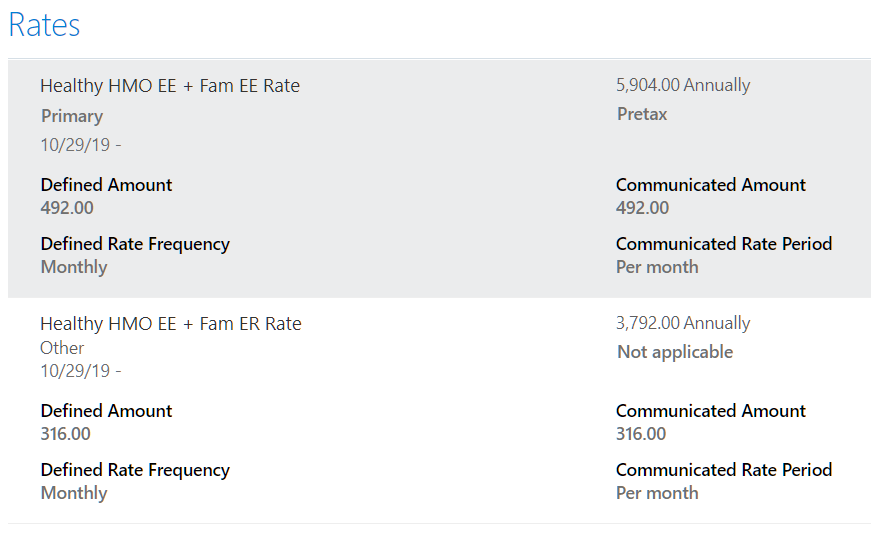Click the Communicated Amount value 316.00
The image size is (871, 539).
click(x=641, y=434)
